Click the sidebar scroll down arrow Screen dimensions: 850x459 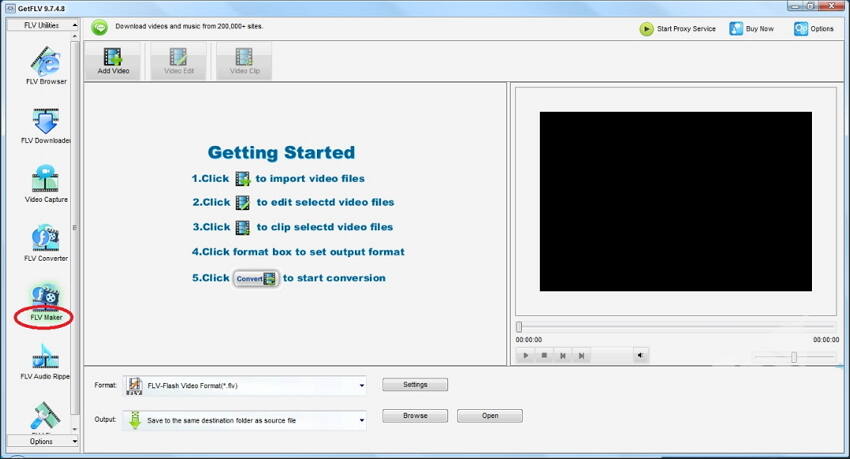click(x=75, y=429)
